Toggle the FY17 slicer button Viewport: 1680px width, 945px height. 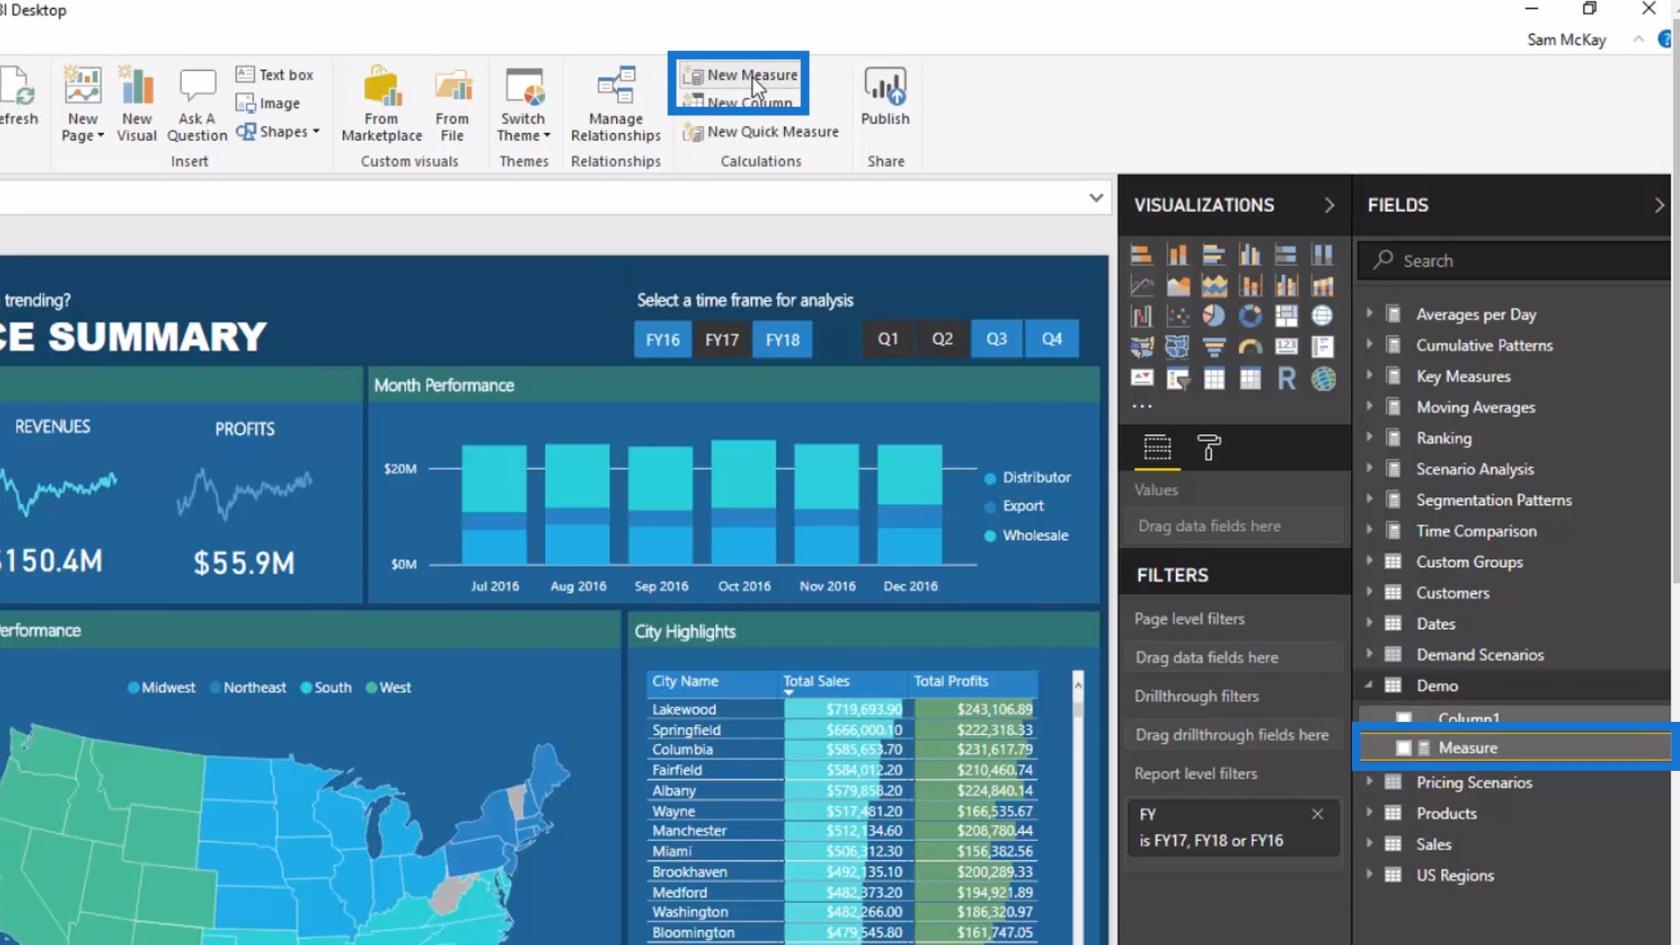[x=722, y=340]
